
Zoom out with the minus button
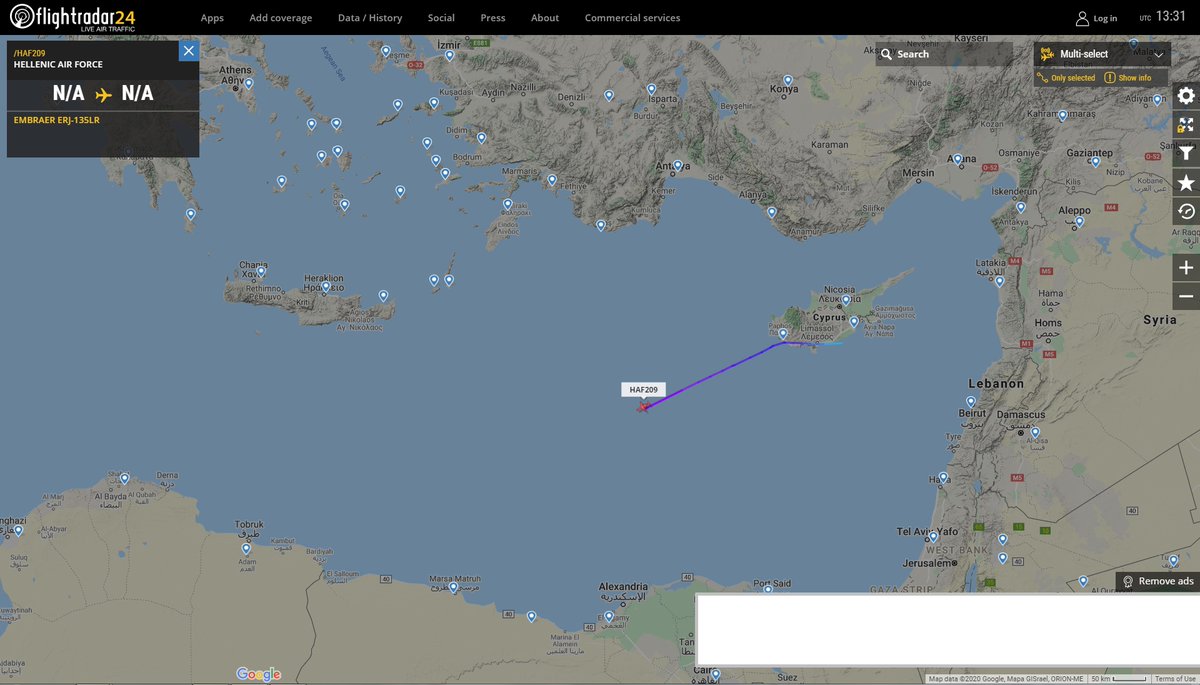(x=1186, y=297)
